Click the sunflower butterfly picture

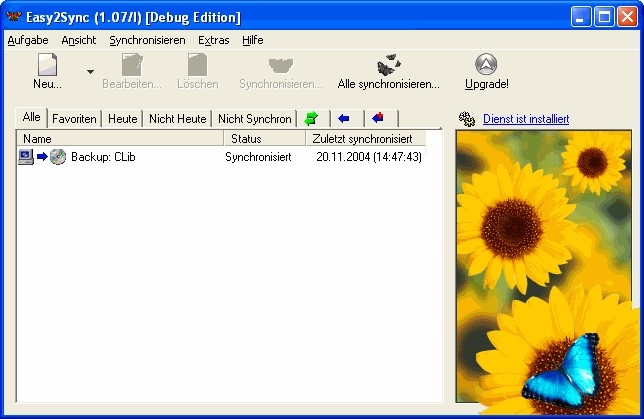pyautogui.click(x=548, y=270)
